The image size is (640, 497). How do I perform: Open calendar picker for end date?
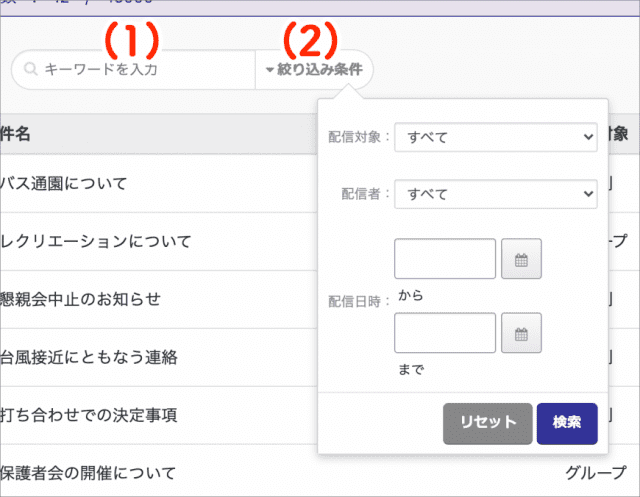(x=521, y=333)
